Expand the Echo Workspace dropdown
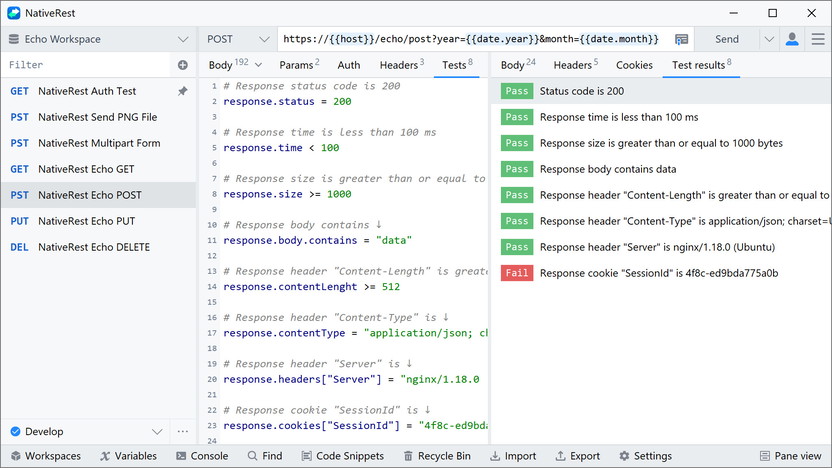Viewport: 832px width, 468px height. (x=183, y=39)
